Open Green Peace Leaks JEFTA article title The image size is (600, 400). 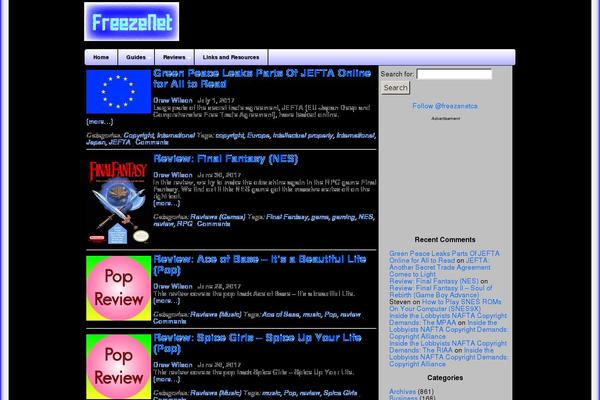262,78
